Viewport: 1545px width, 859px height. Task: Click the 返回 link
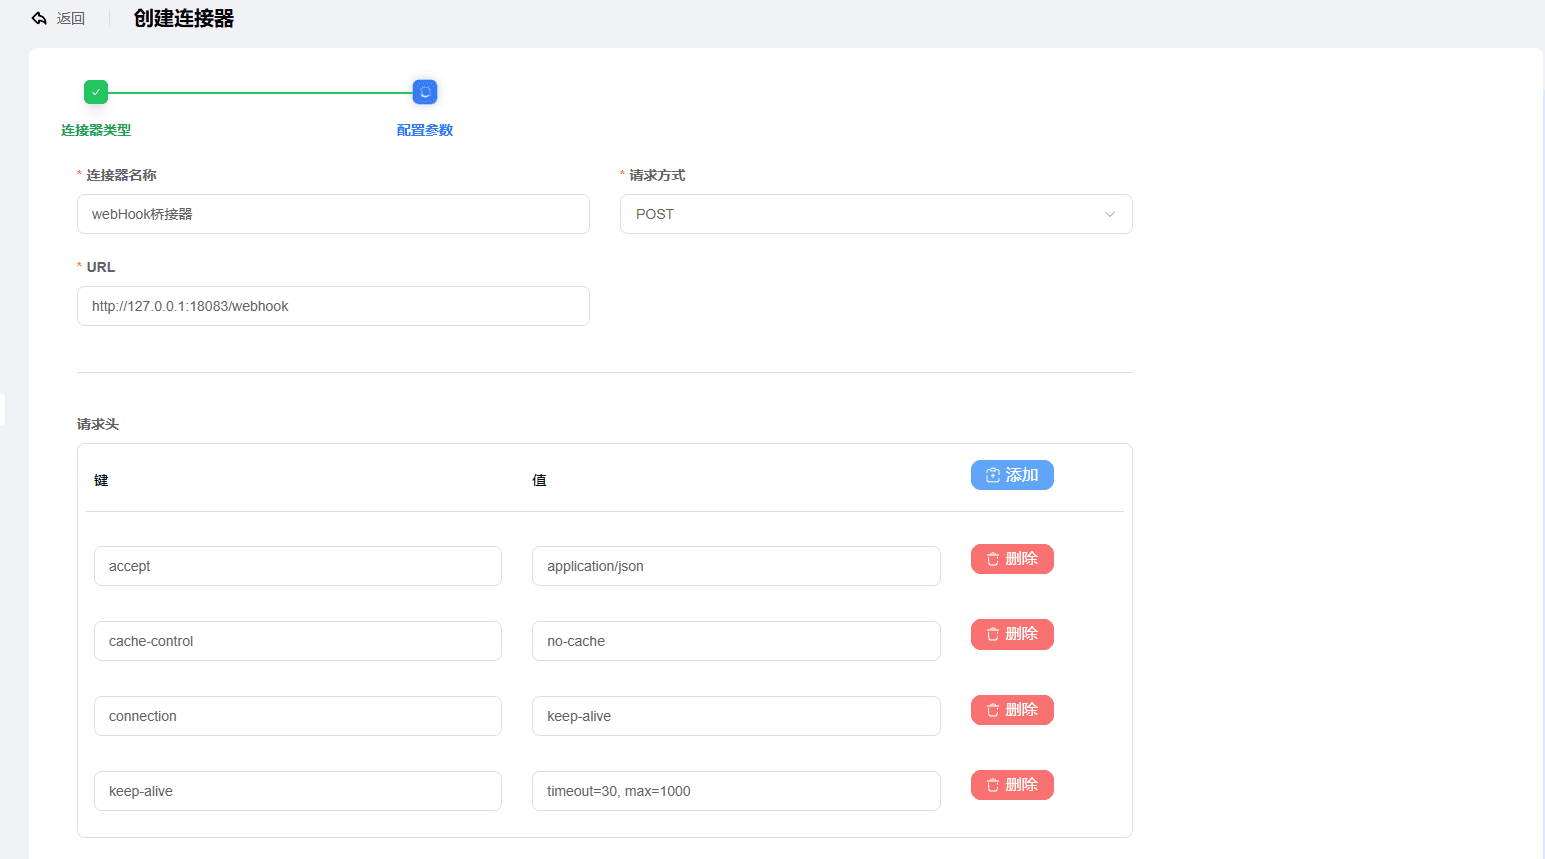point(71,19)
